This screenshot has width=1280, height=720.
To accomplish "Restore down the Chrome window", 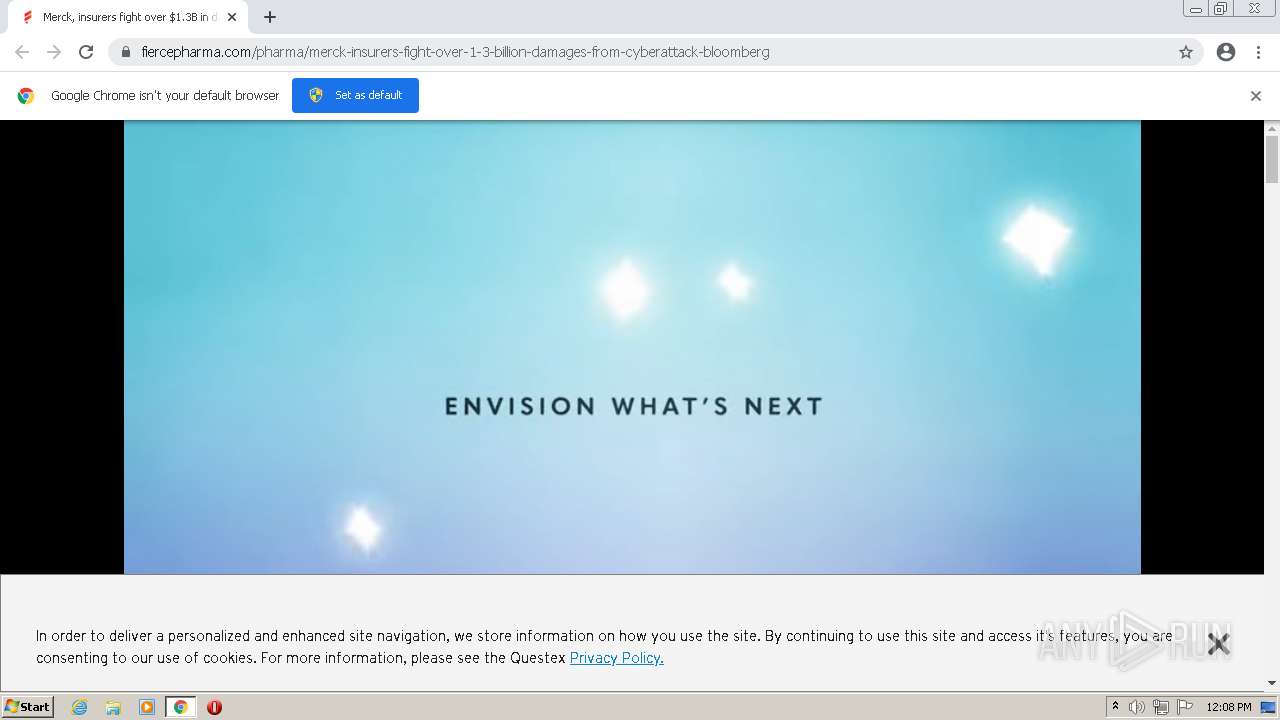I will tap(1221, 9).
